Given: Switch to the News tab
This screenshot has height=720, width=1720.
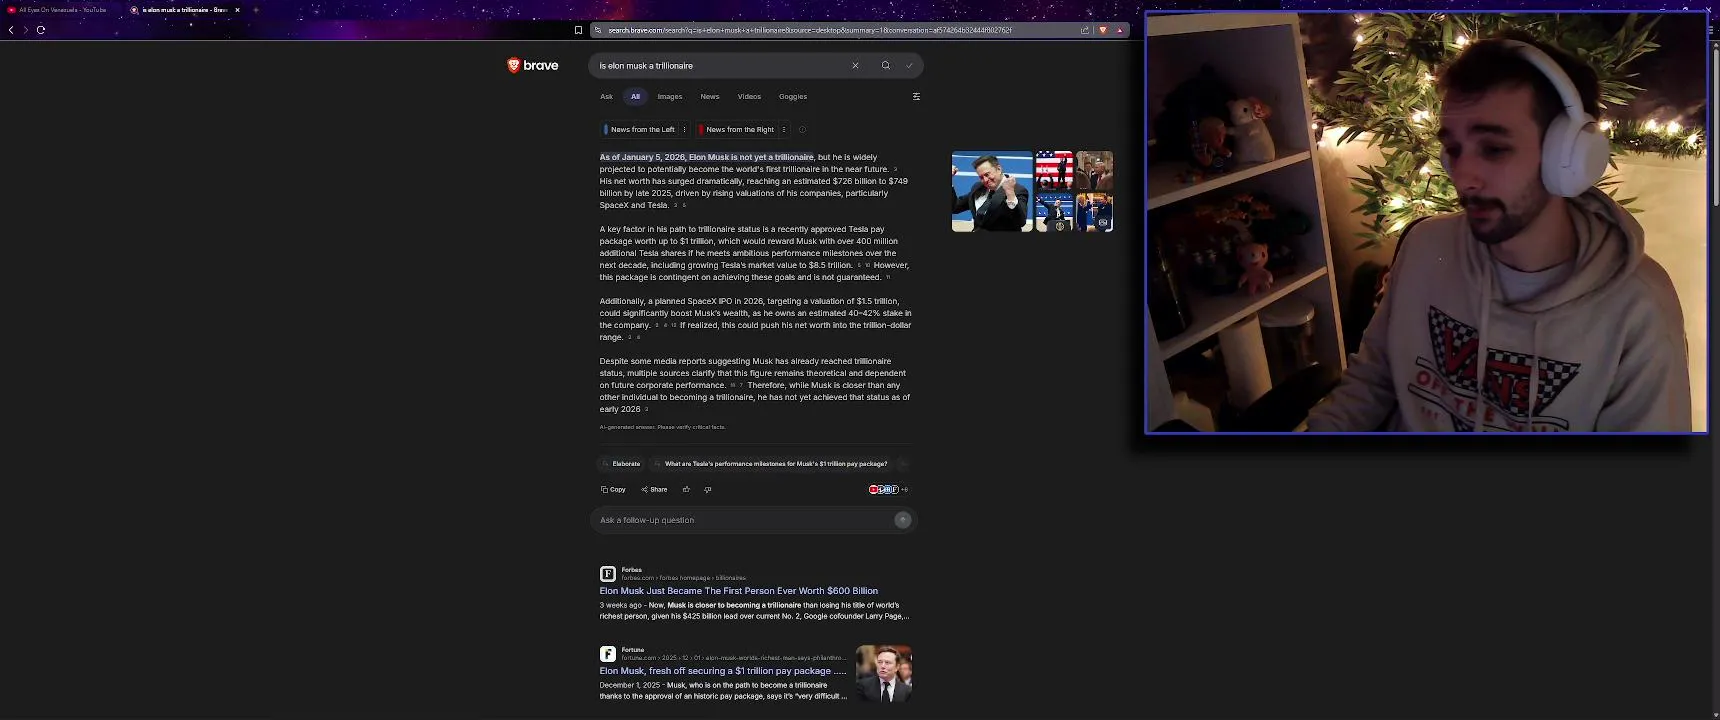Looking at the screenshot, I should pos(710,97).
